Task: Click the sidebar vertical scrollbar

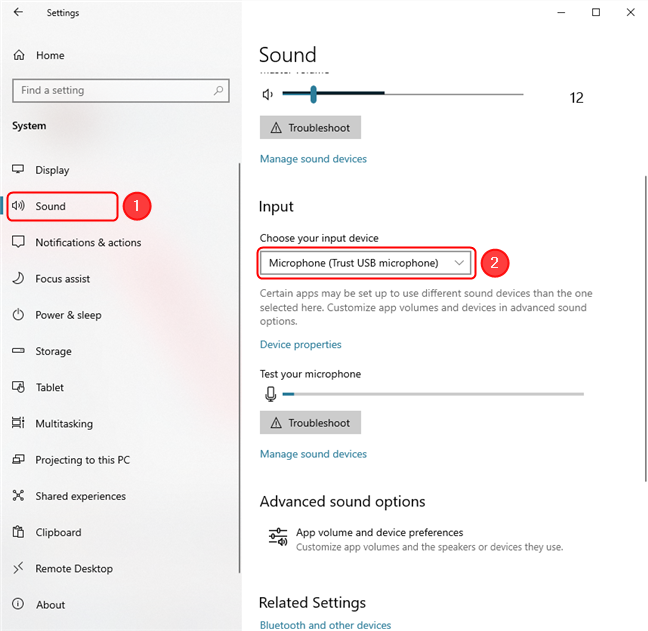Action: pos(239,368)
